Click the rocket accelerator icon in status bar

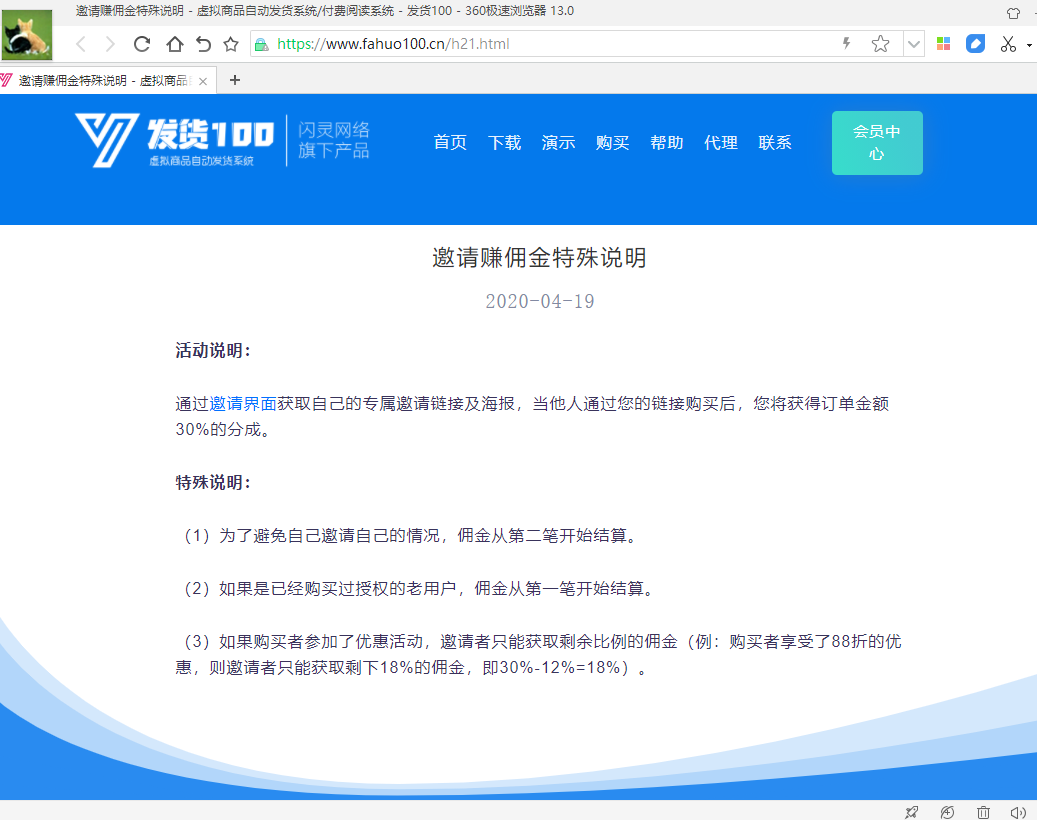click(x=911, y=812)
